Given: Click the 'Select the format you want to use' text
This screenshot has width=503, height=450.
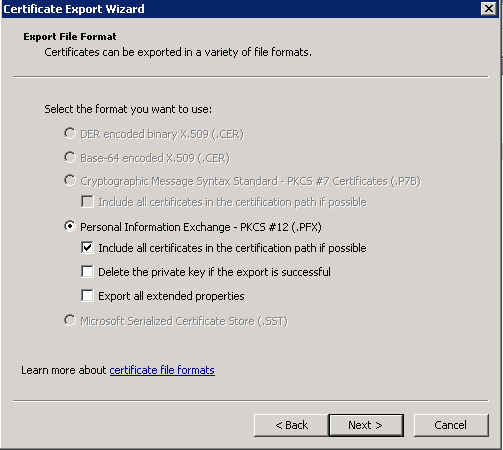Looking at the screenshot, I should pos(128,109).
